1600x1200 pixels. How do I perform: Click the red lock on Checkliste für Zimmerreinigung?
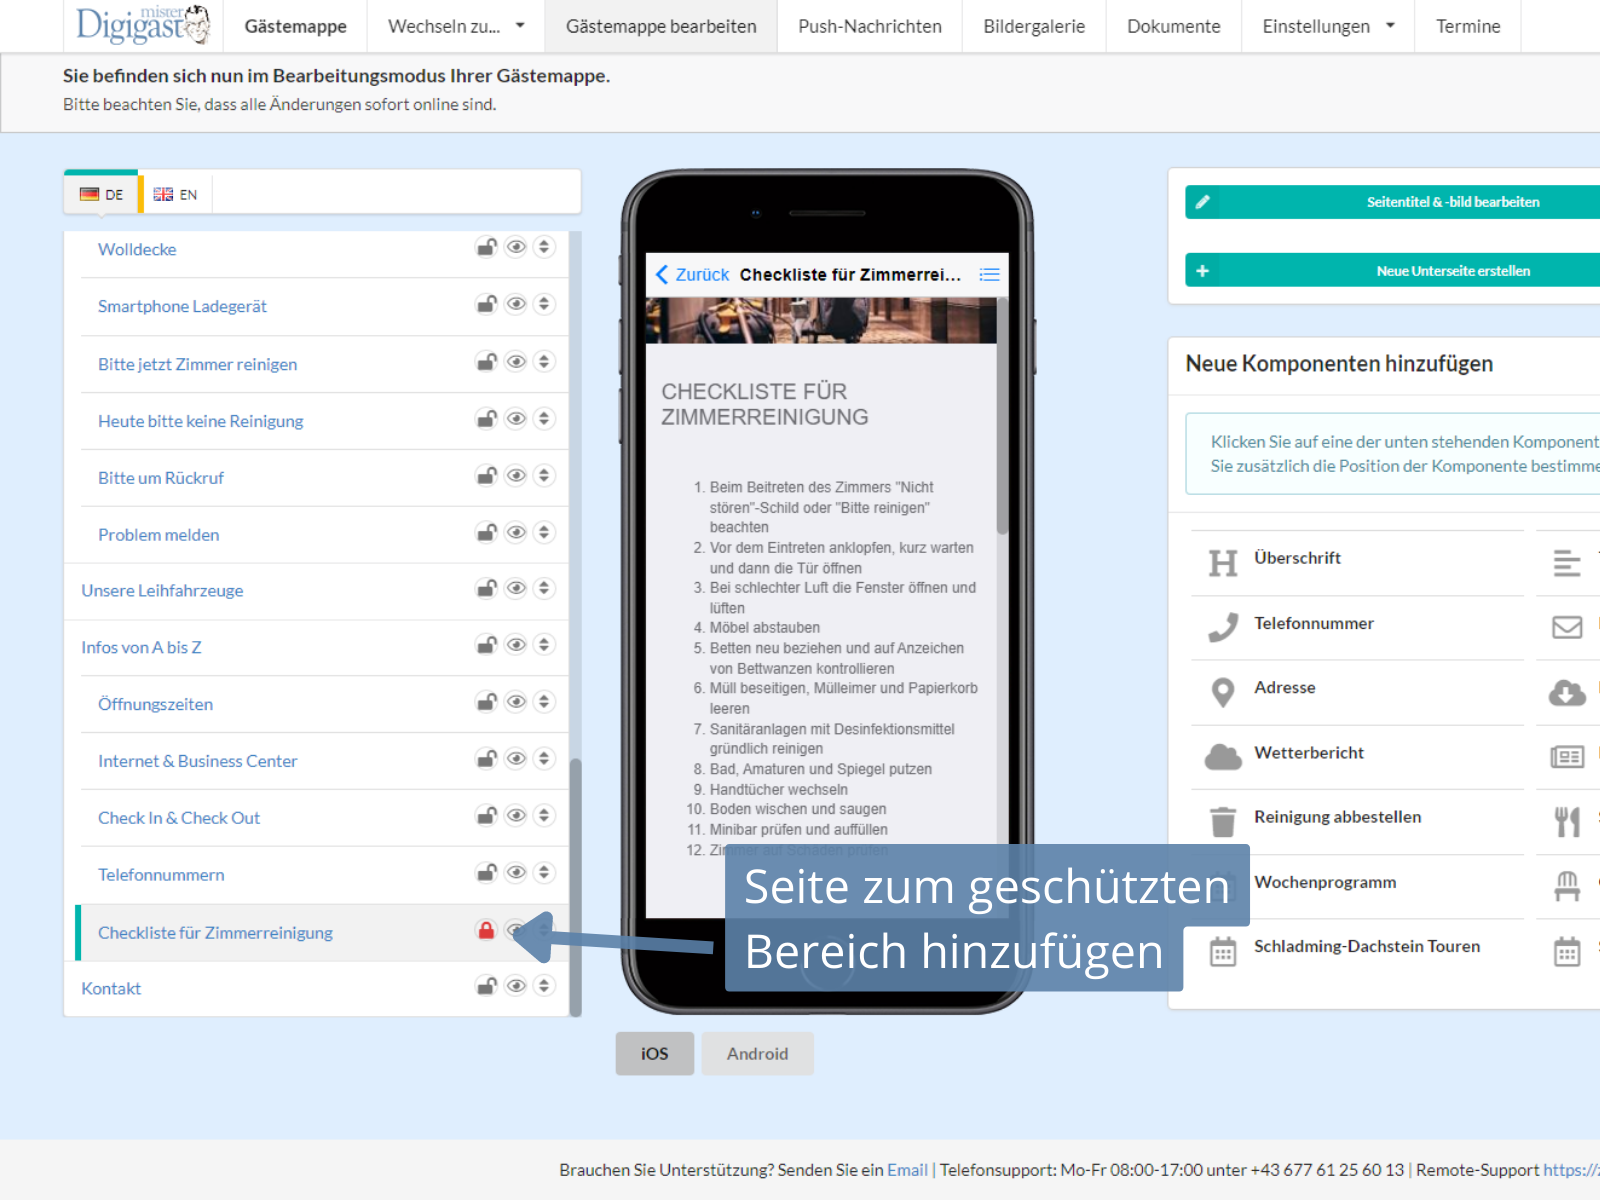486,931
